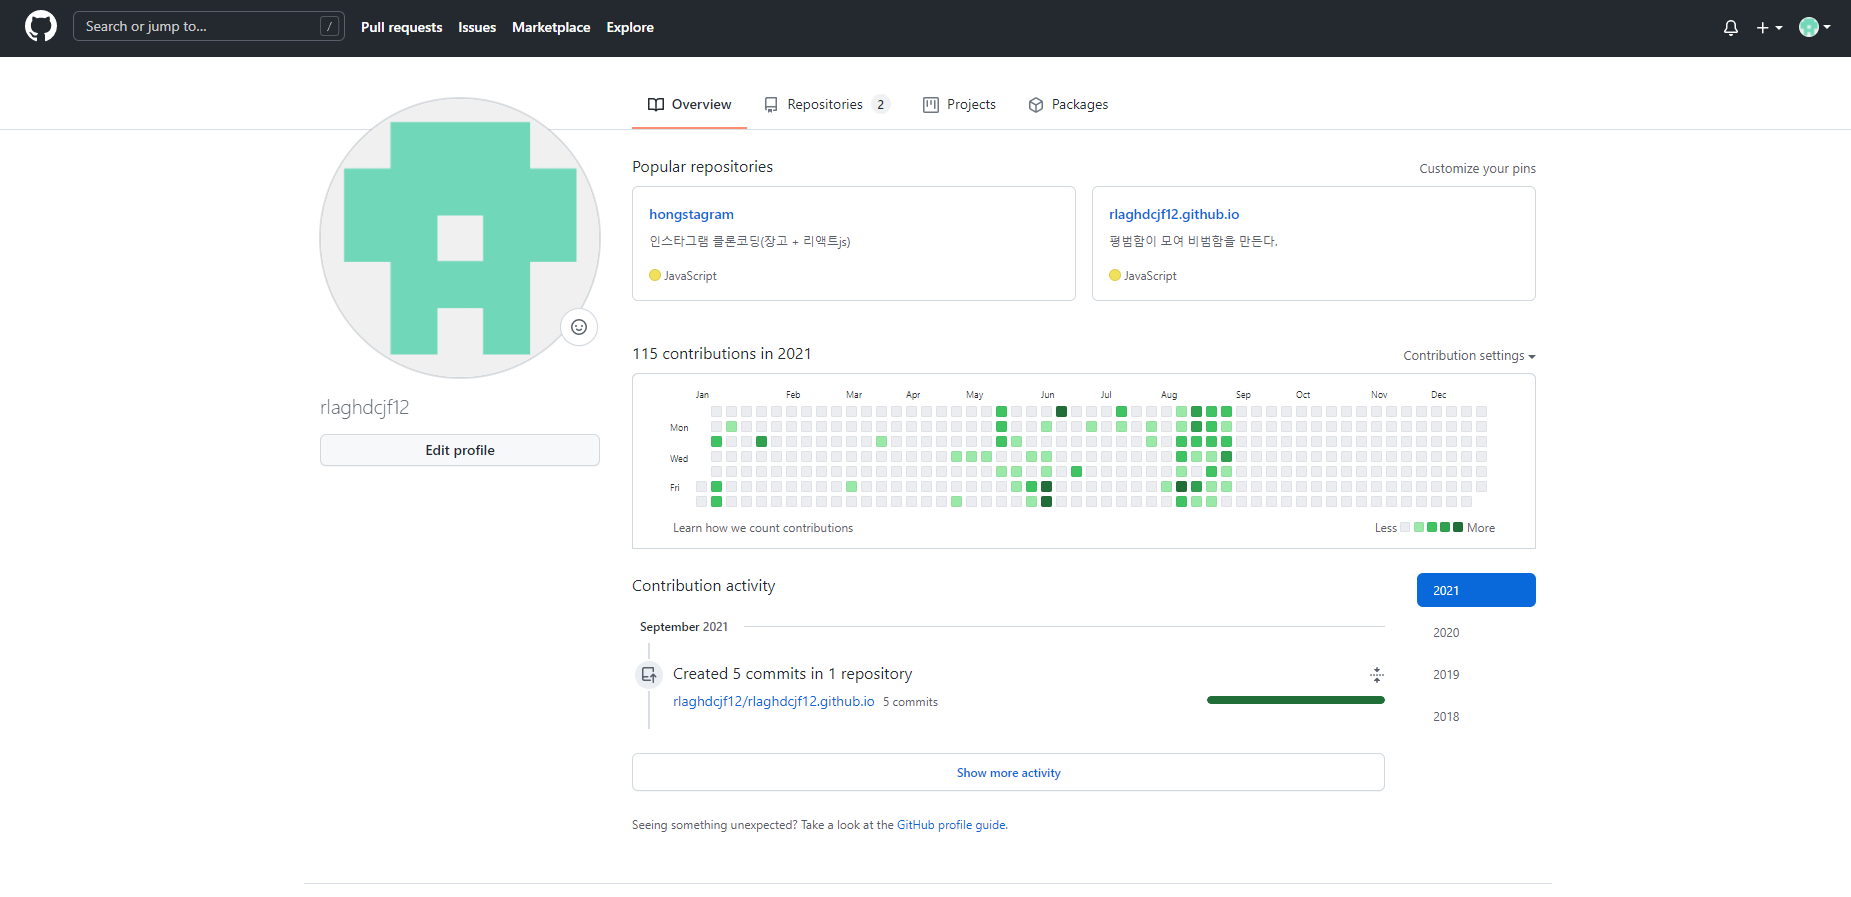Open Marketplace in top navigation
The image size is (1851, 897).
point(551,27)
